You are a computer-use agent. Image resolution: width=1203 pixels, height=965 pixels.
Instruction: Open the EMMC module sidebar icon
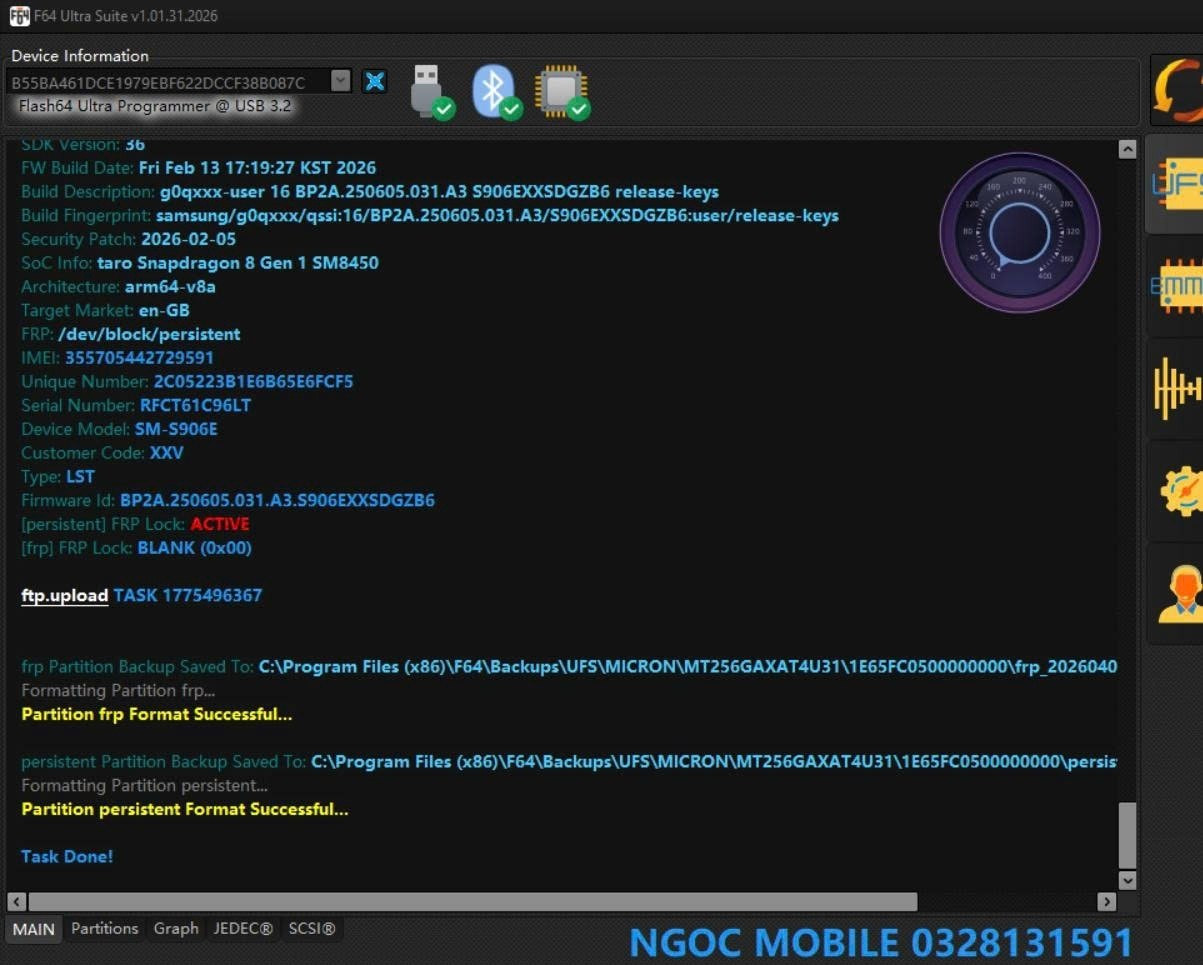[x=1176, y=287]
